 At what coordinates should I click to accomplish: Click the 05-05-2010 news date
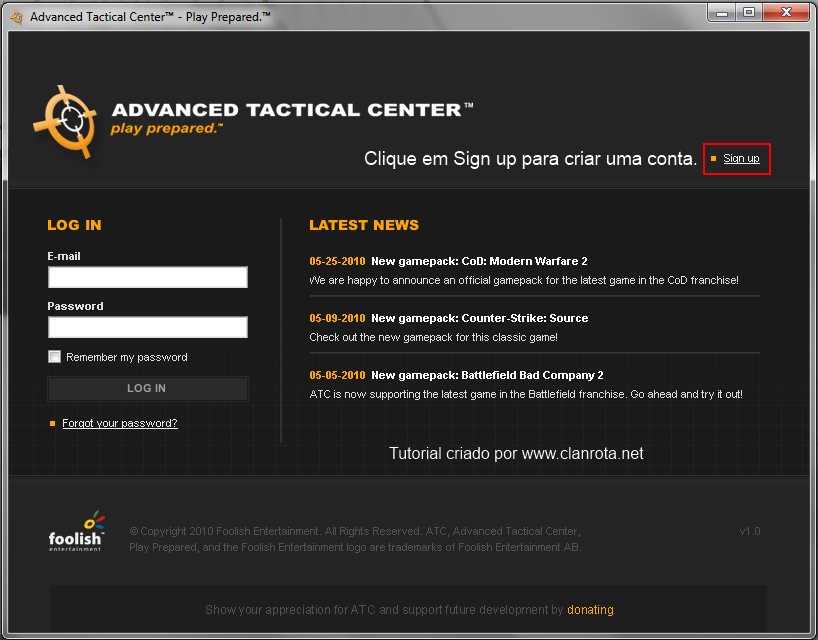click(337, 376)
